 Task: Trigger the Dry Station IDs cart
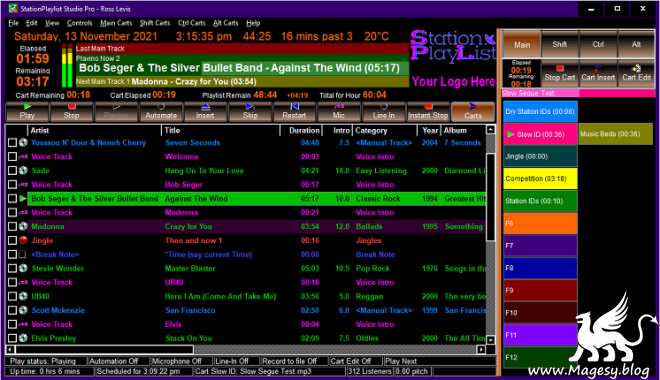(x=540, y=112)
